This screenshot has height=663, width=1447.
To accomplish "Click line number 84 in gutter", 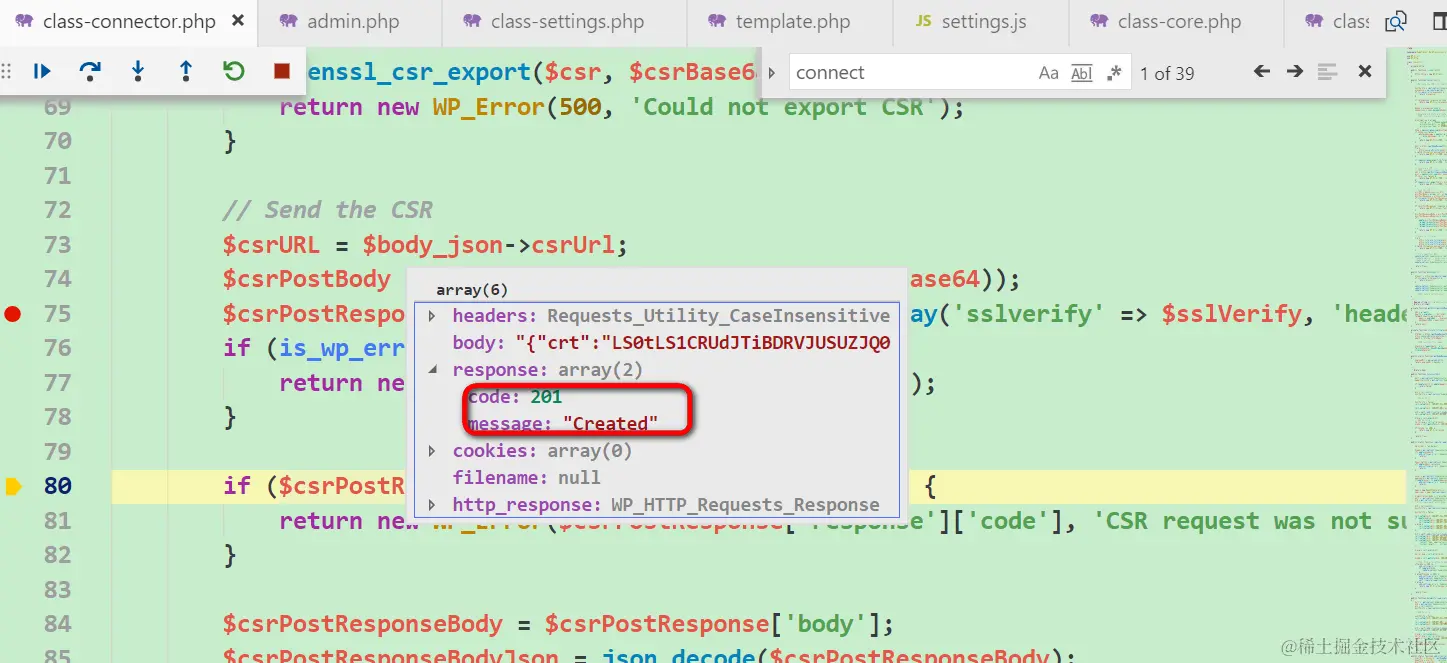I will coord(58,624).
